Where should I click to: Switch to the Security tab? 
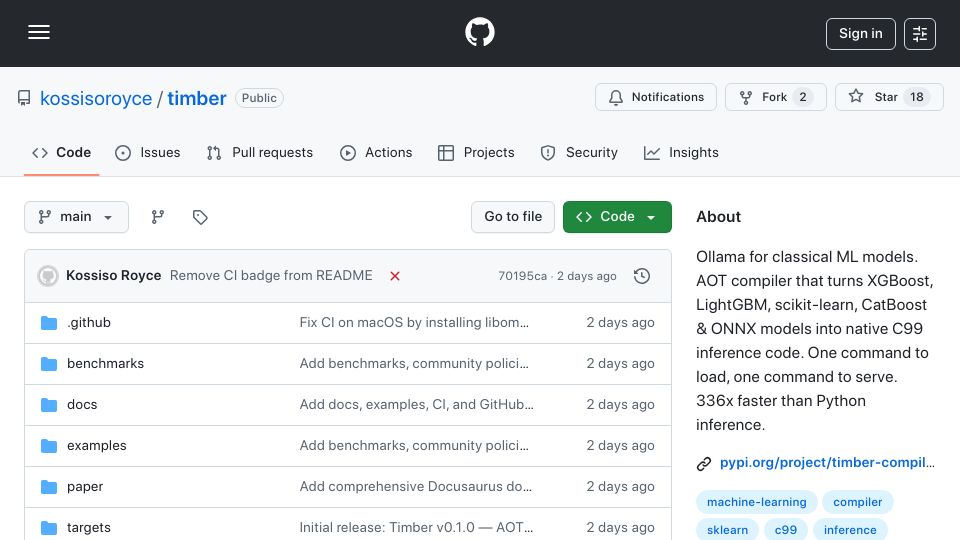point(579,152)
